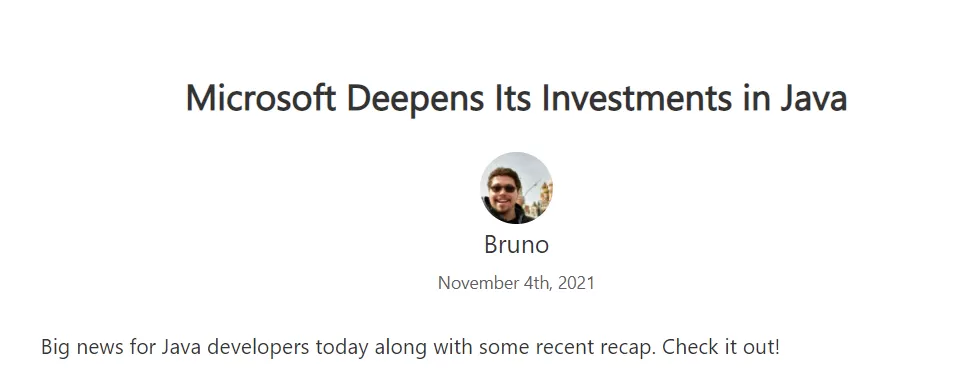Click the word some in the intro
The height and width of the screenshot is (380, 954).
click(504, 347)
